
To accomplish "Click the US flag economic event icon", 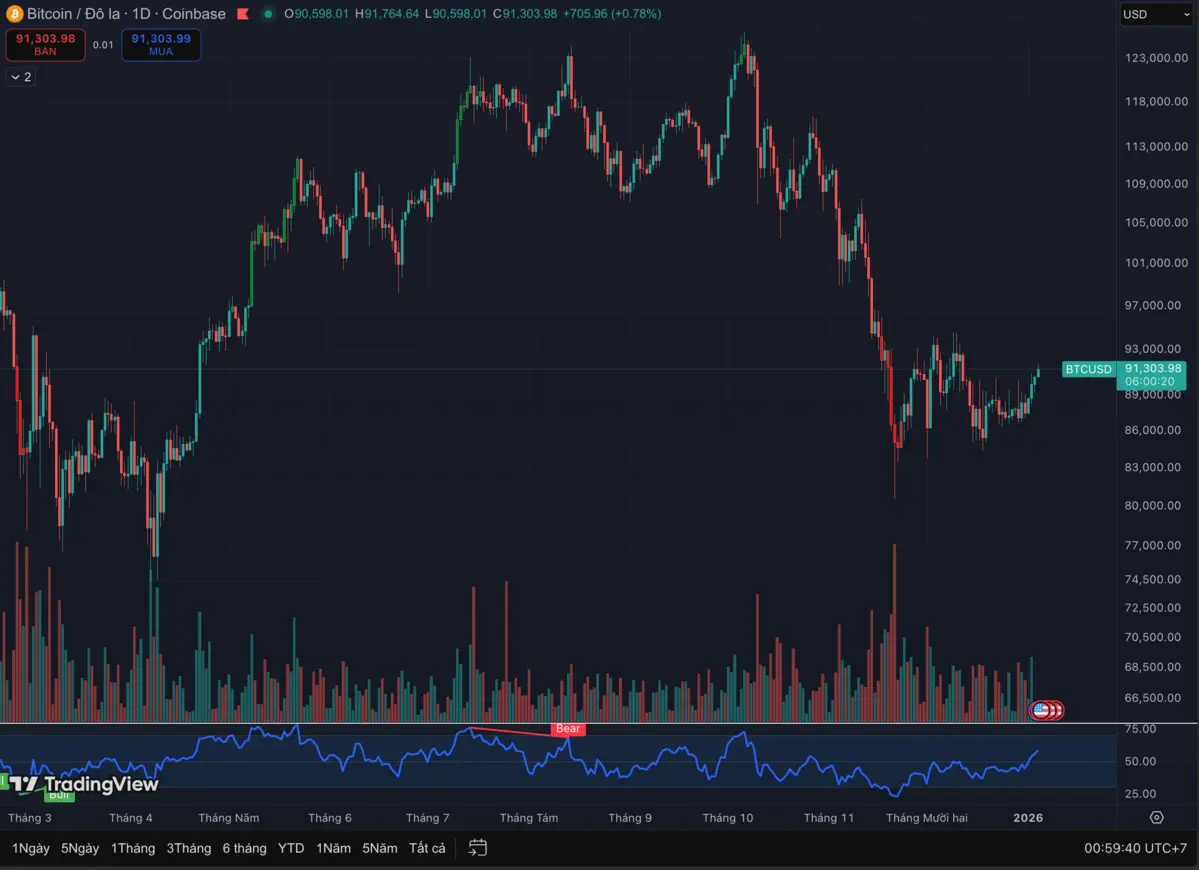I will (x=1041, y=710).
